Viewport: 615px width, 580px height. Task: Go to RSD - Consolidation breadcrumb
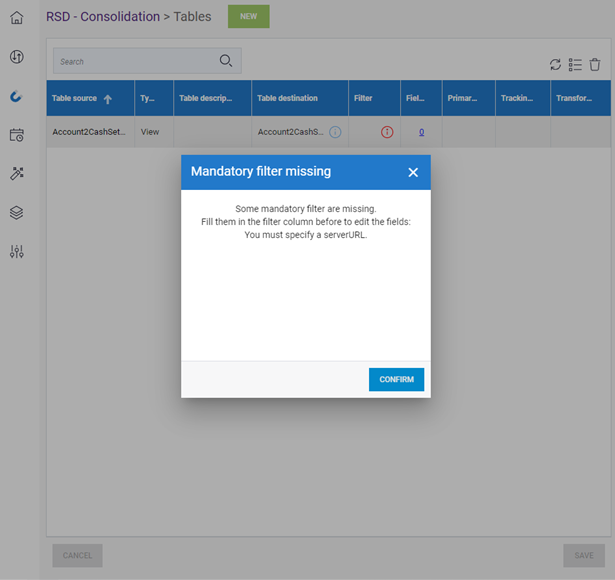[x=103, y=17]
